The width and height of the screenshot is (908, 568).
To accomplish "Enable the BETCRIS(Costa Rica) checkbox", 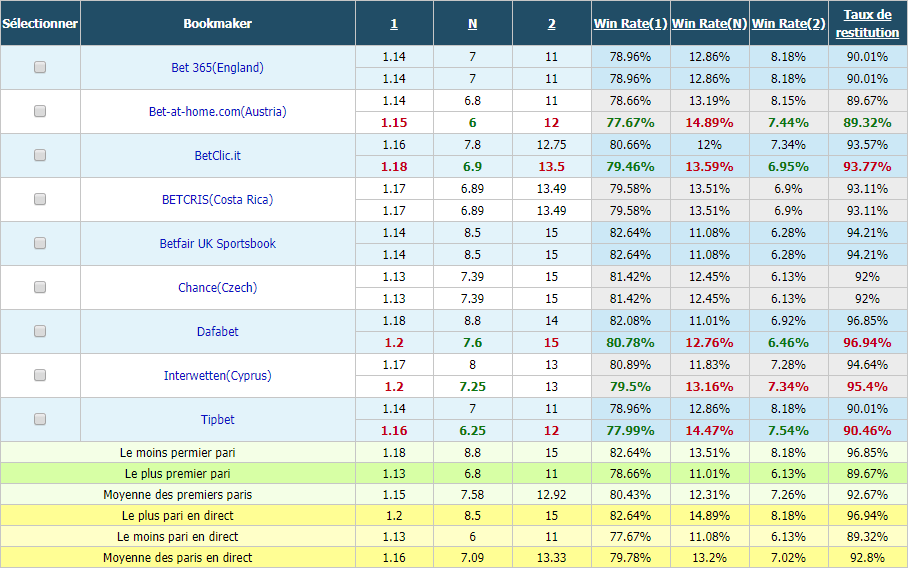I will tap(40, 199).
